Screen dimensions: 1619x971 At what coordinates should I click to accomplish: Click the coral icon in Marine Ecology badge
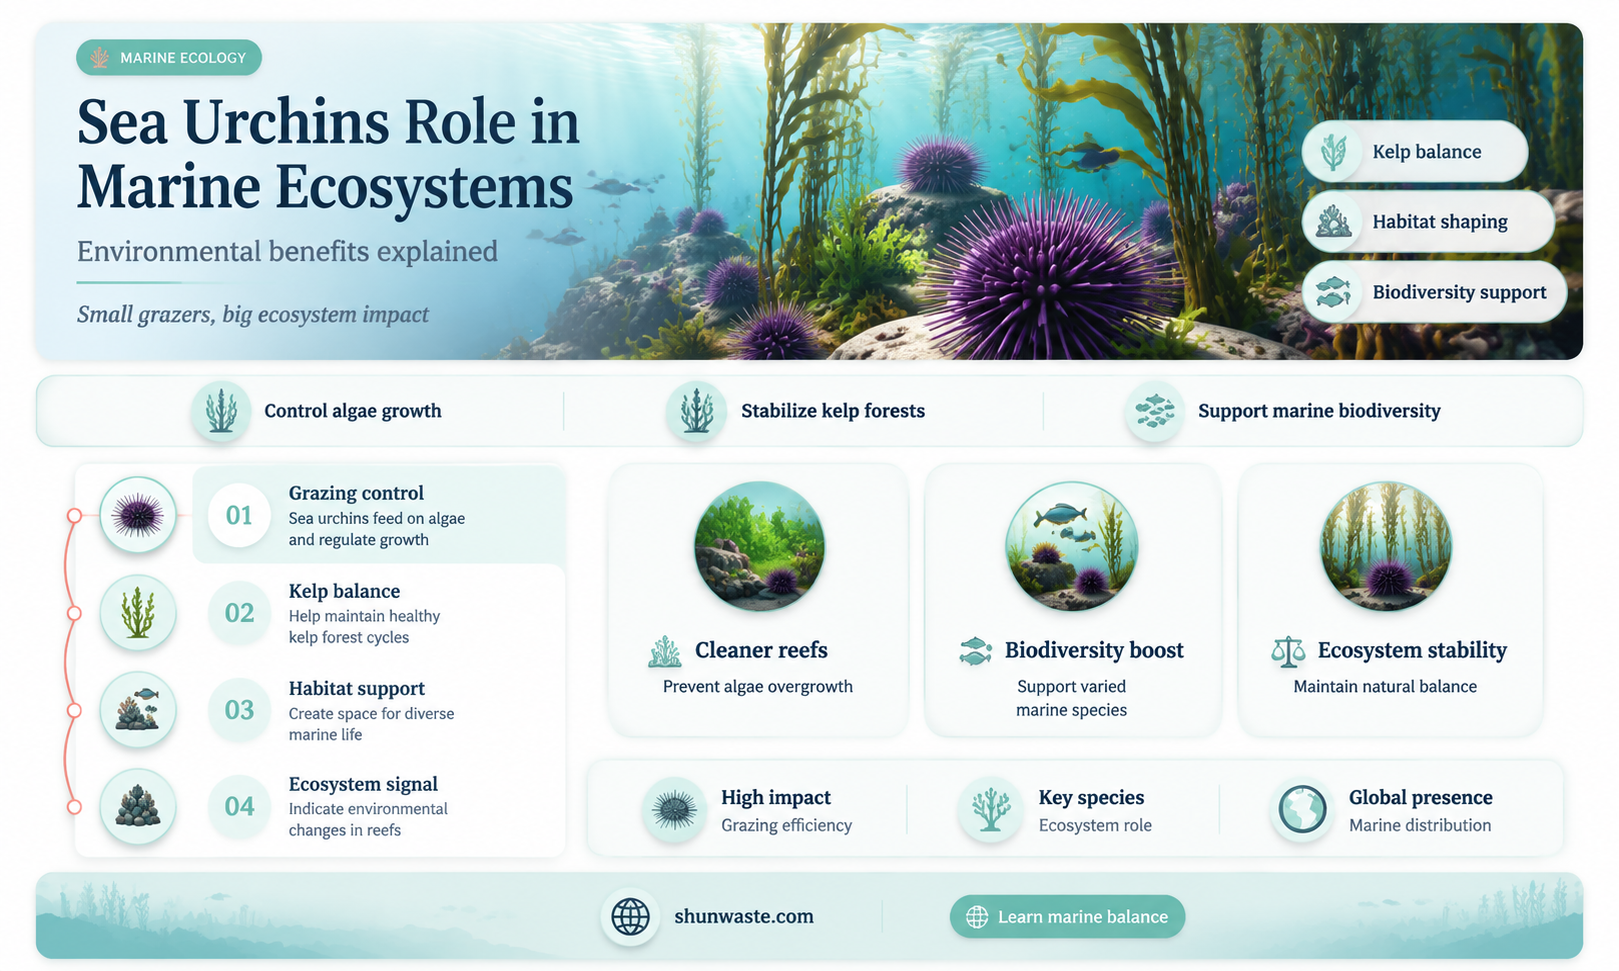pos(100,58)
